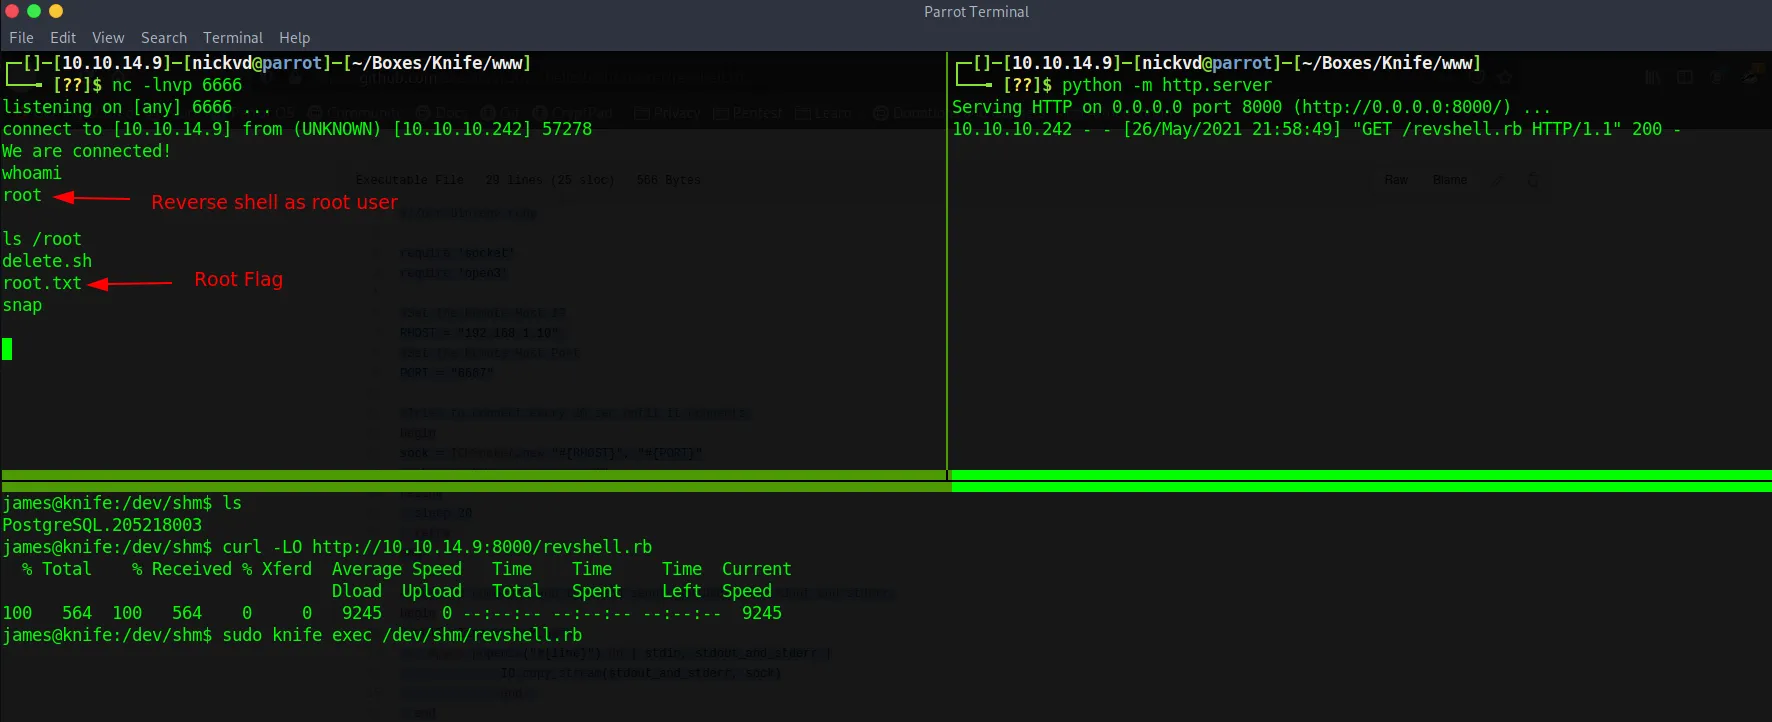Click the 'Parrot Terminal' window title
This screenshot has width=1772, height=722.
tap(976, 12)
